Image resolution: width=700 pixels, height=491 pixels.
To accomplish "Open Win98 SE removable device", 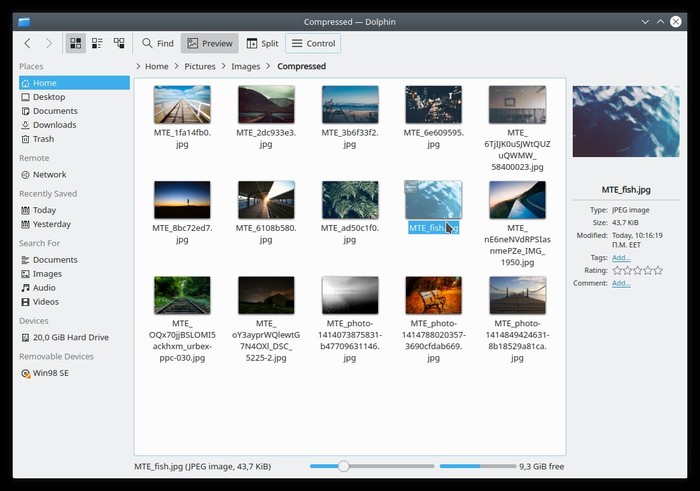I will click(74, 373).
